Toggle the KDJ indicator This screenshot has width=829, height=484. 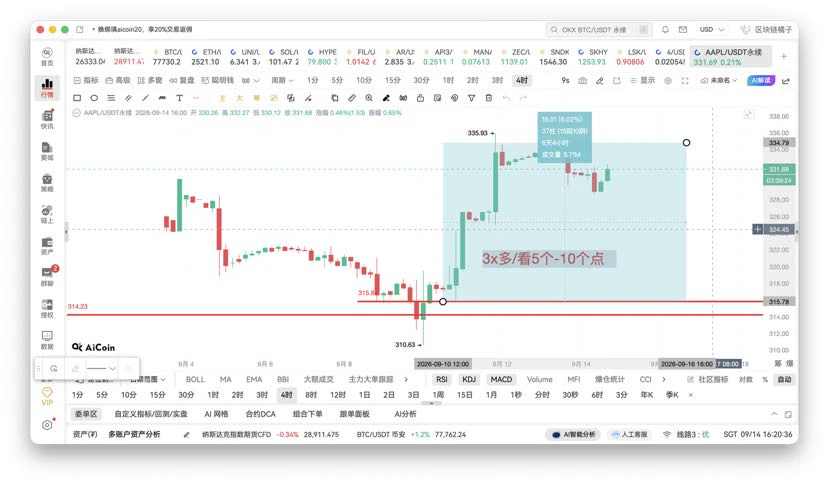[469, 379]
